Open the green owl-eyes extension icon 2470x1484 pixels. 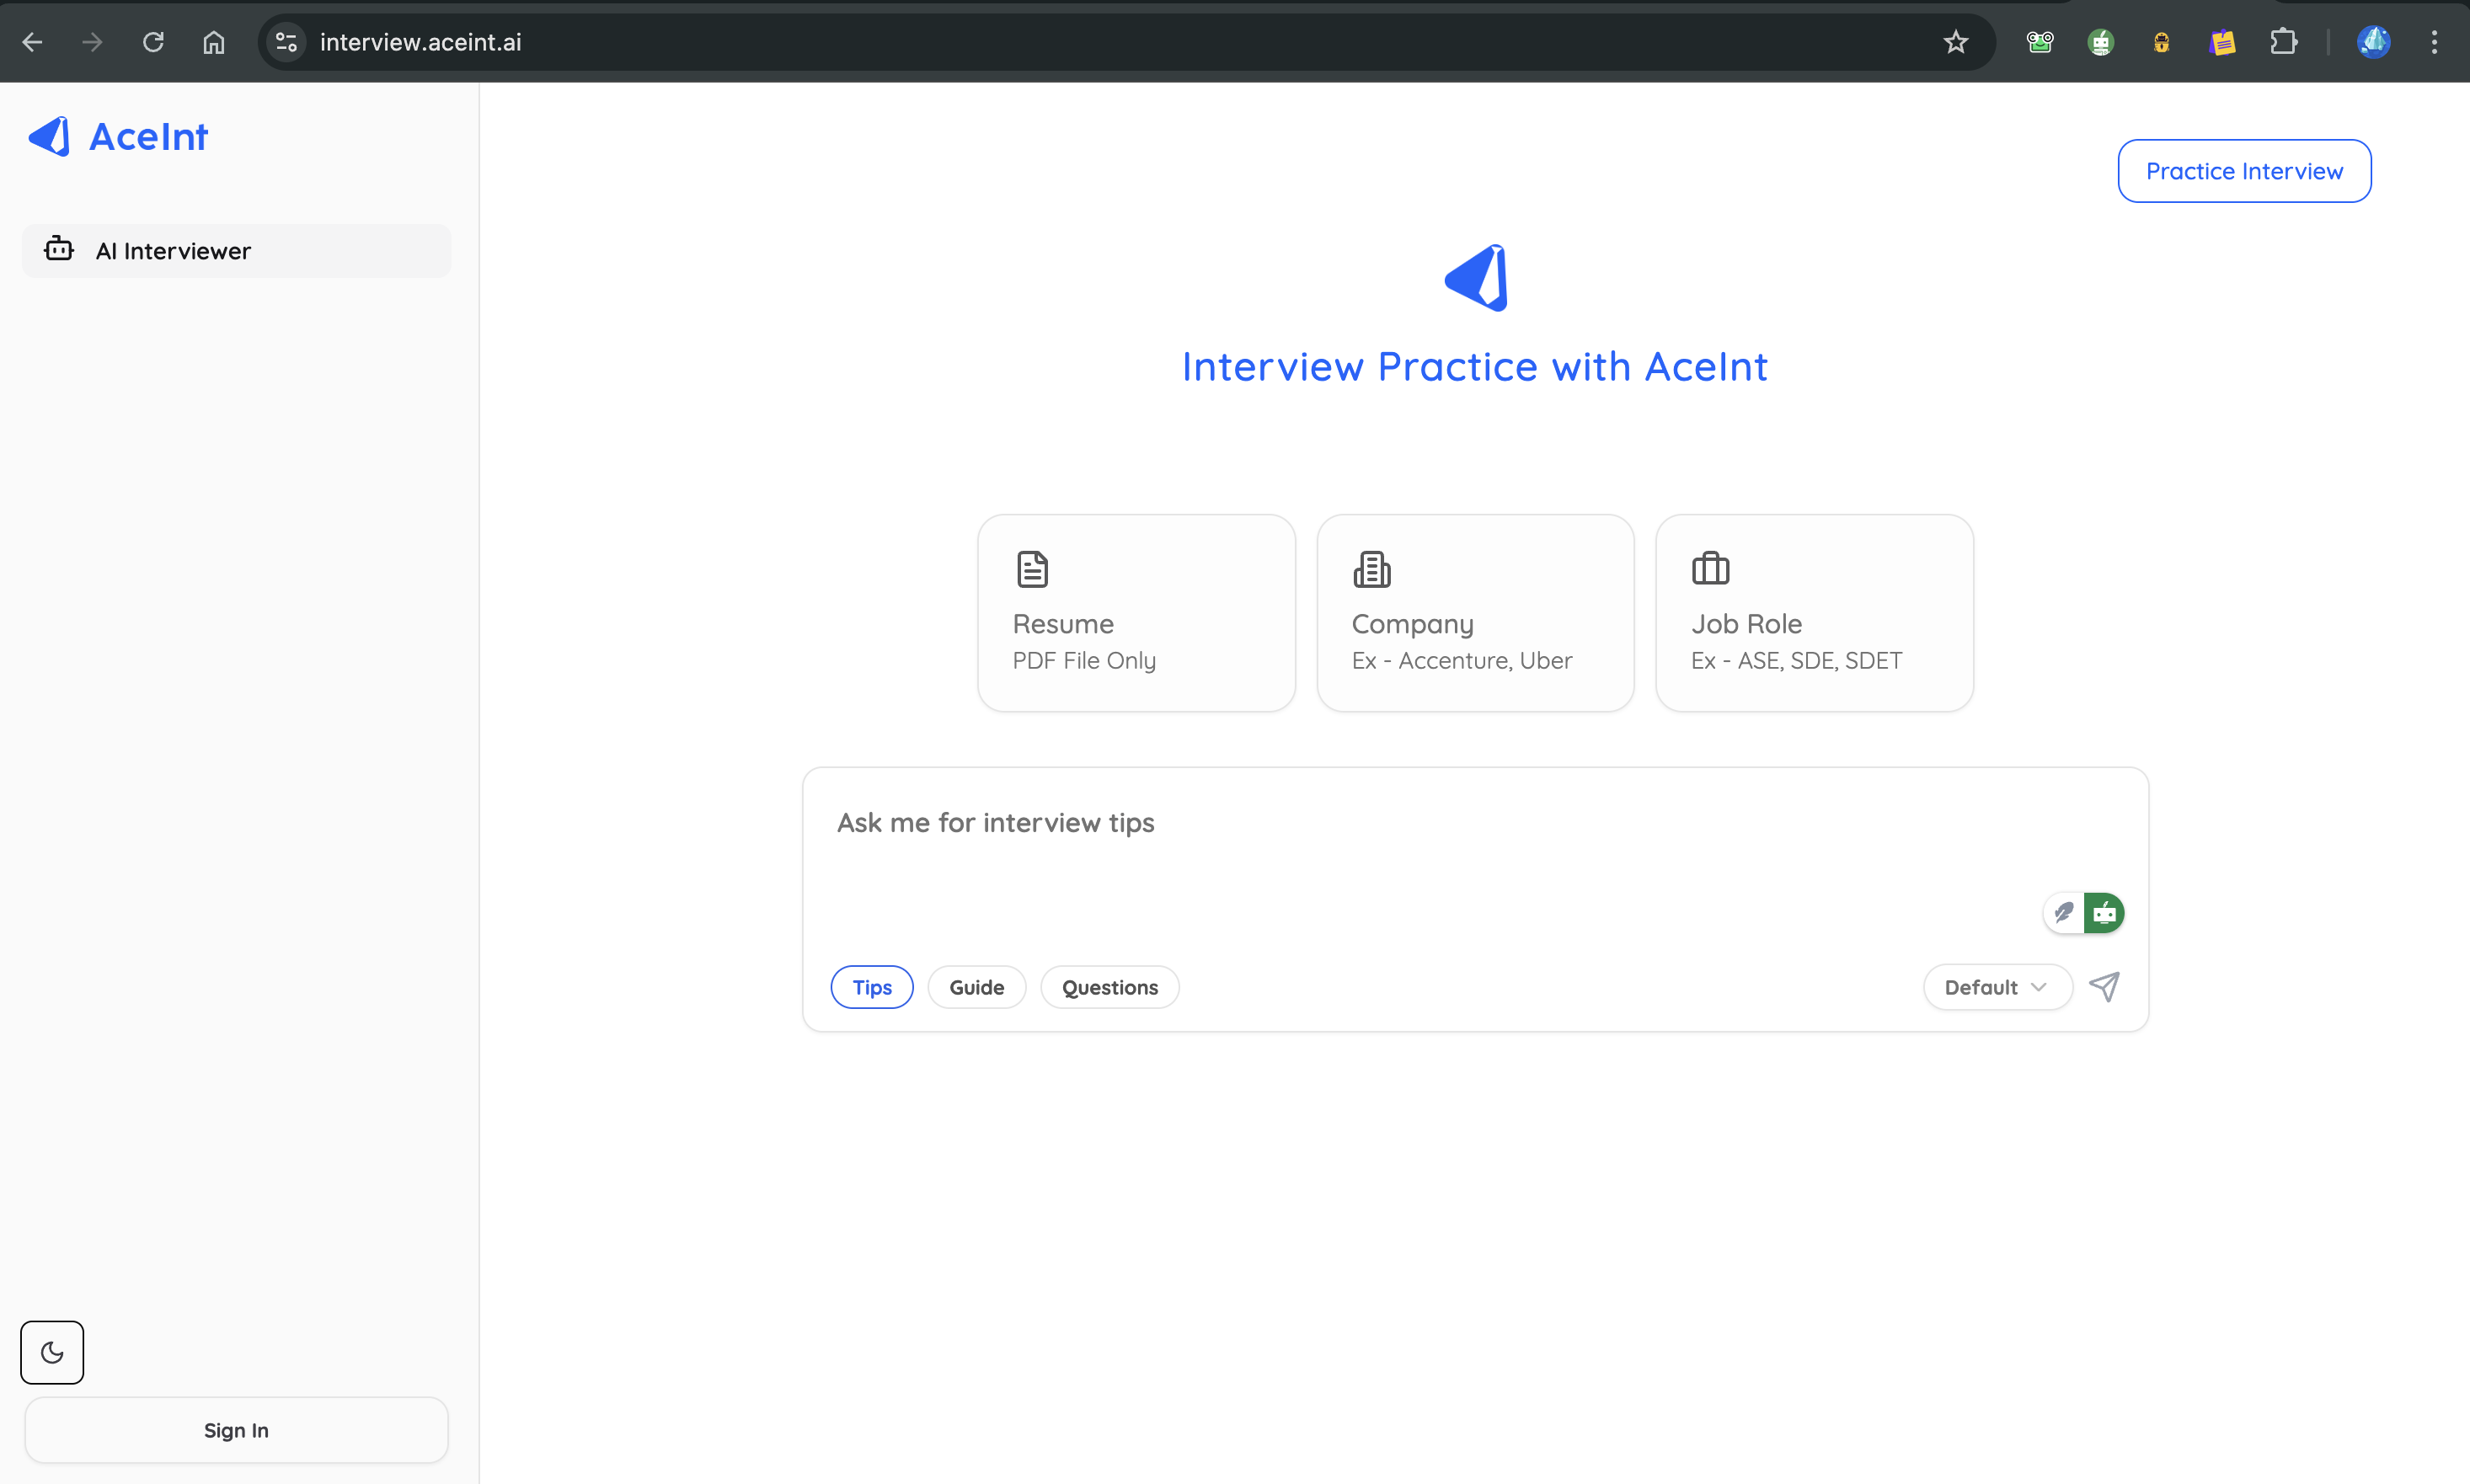[2040, 42]
